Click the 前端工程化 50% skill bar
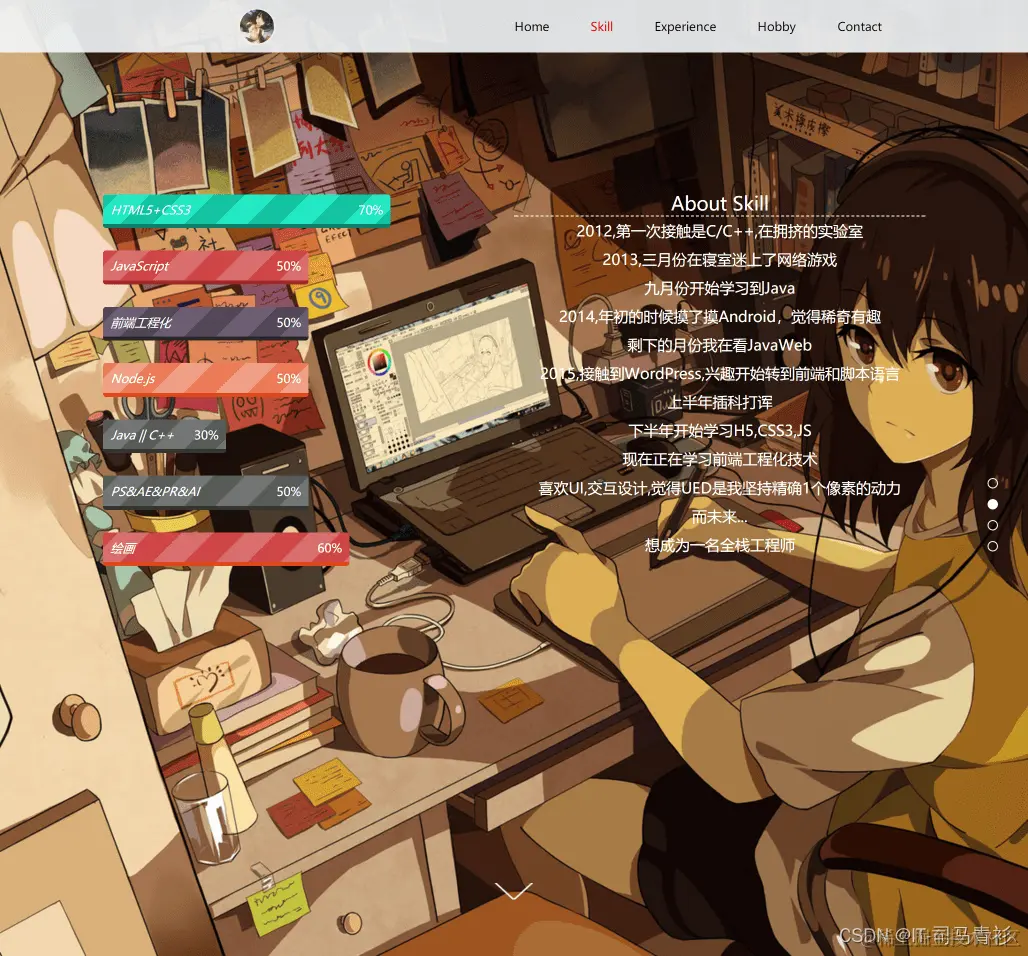Image resolution: width=1028 pixels, height=956 pixels. 205,323
